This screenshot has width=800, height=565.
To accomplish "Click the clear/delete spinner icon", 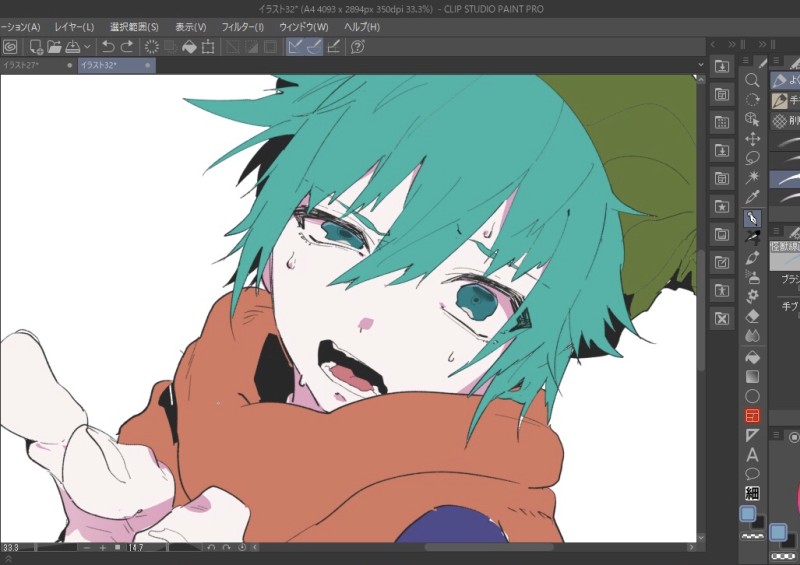I will [x=152, y=47].
